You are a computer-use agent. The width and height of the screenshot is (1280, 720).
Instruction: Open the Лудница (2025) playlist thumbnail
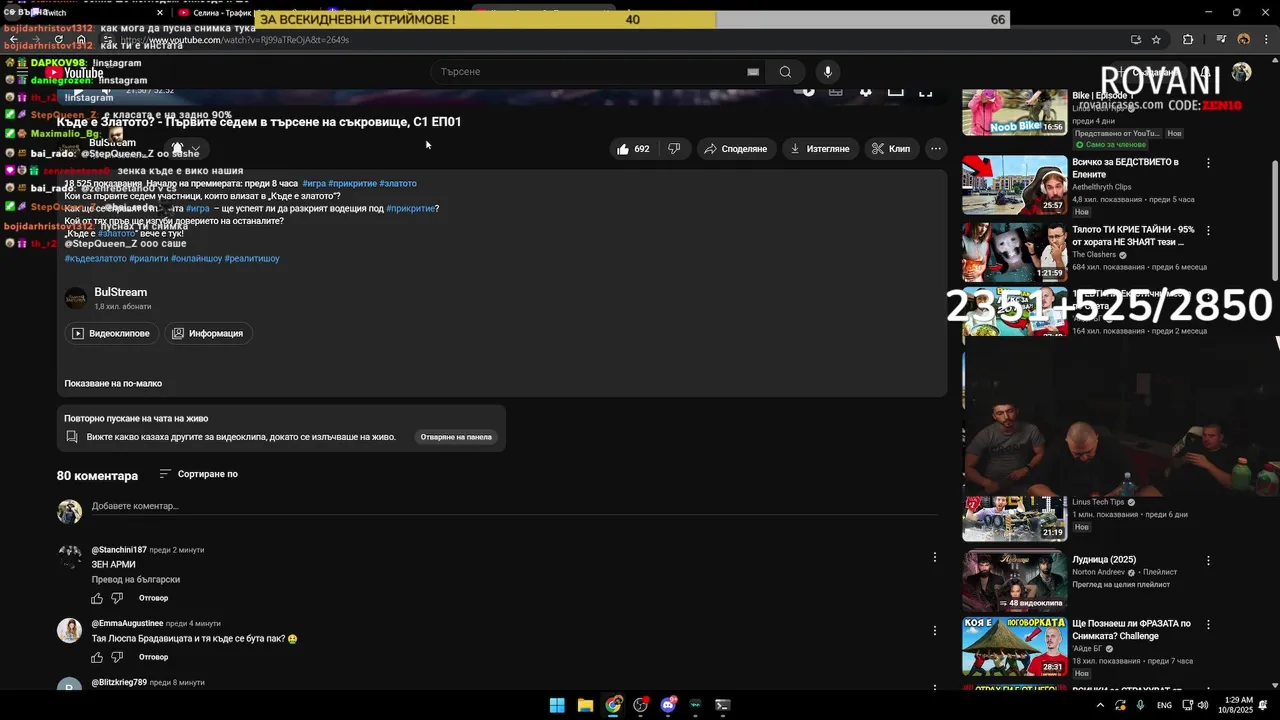pyautogui.click(x=1015, y=580)
